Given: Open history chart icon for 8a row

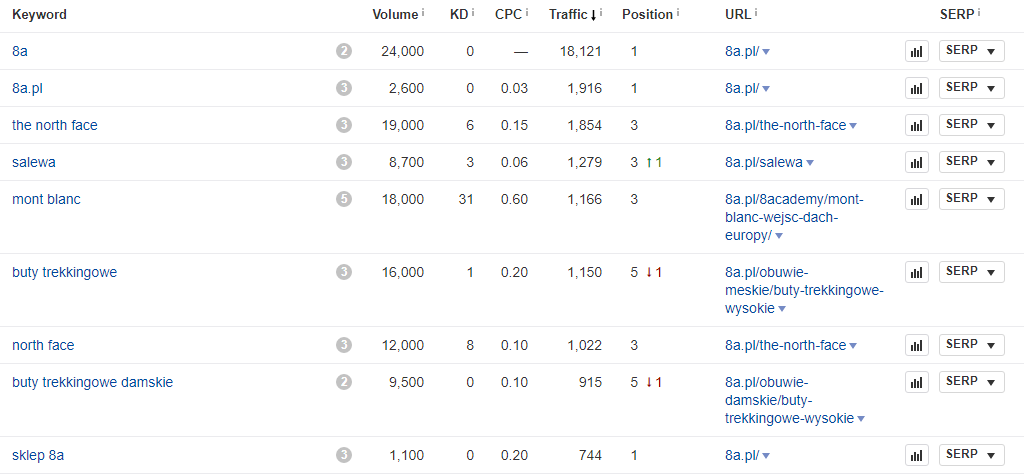Looking at the screenshot, I should [917, 52].
